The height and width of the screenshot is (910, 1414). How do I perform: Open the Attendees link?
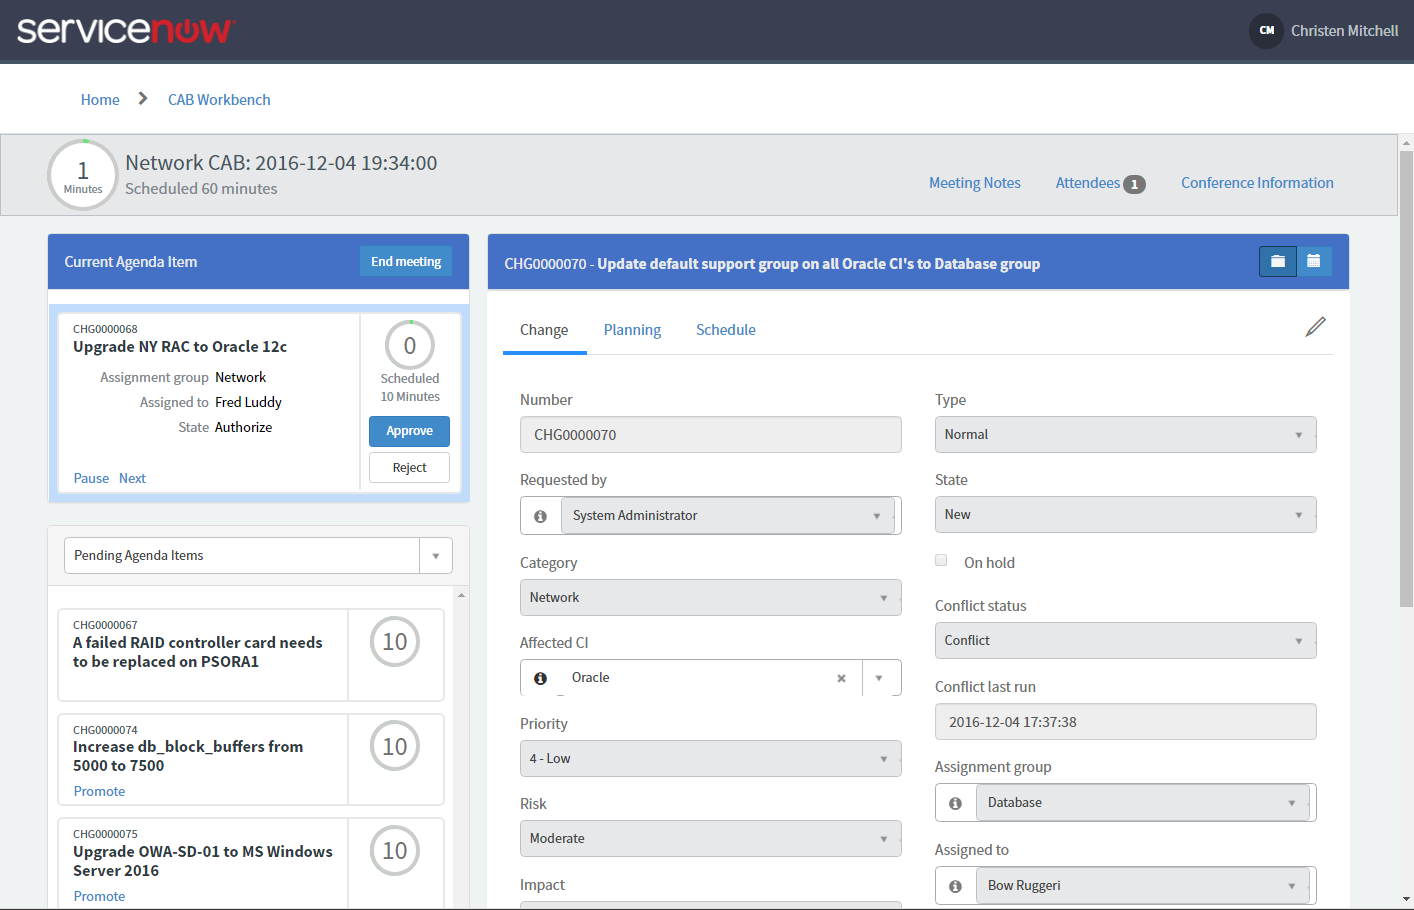tap(1088, 183)
